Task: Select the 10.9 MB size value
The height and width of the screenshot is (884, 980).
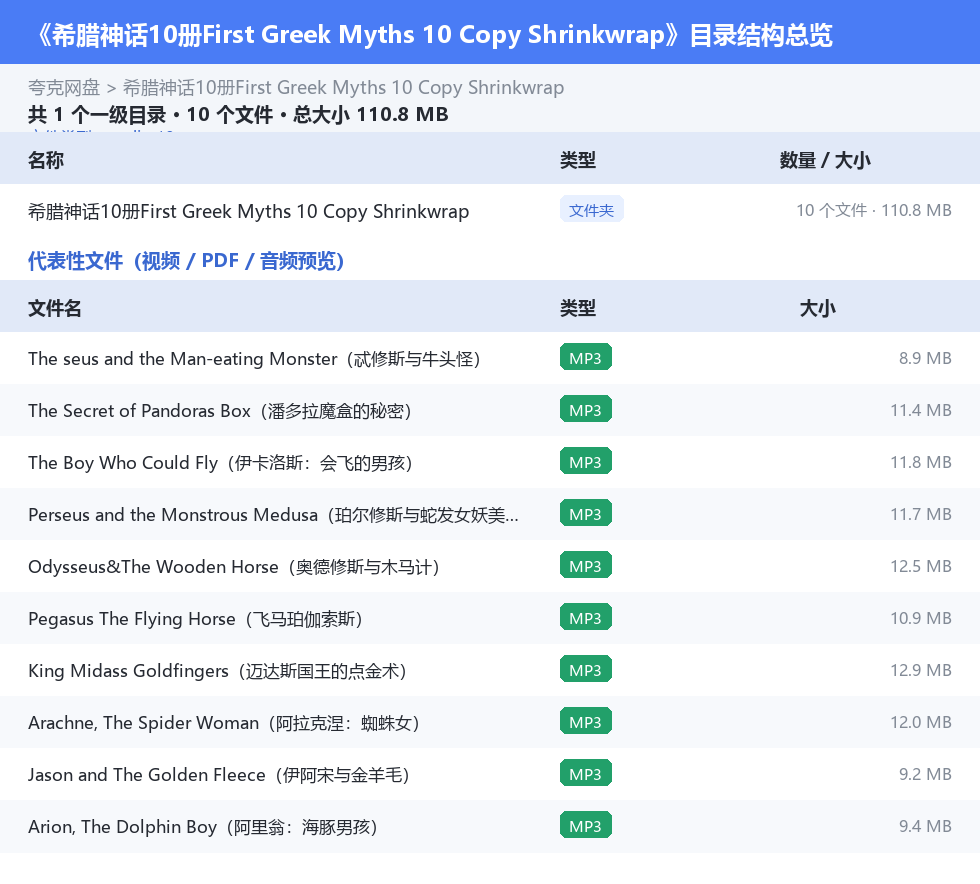Action: click(921, 618)
